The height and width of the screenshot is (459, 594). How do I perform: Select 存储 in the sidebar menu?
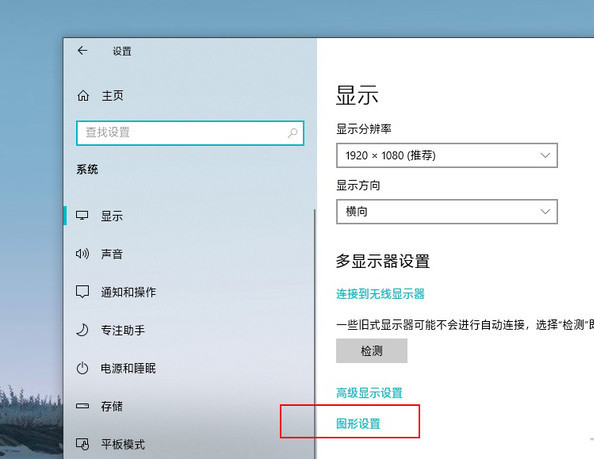click(x=112, y=406)
